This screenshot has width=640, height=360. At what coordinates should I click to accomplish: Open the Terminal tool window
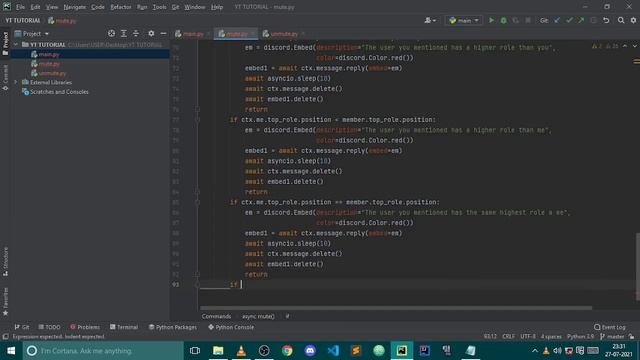(x=124, y=327)
